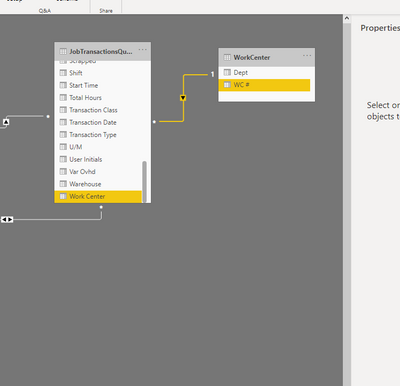Click the '1' cardinality marker near WorkCenter
The height and width of the screenshot is (386, 400).
[212, 74]
